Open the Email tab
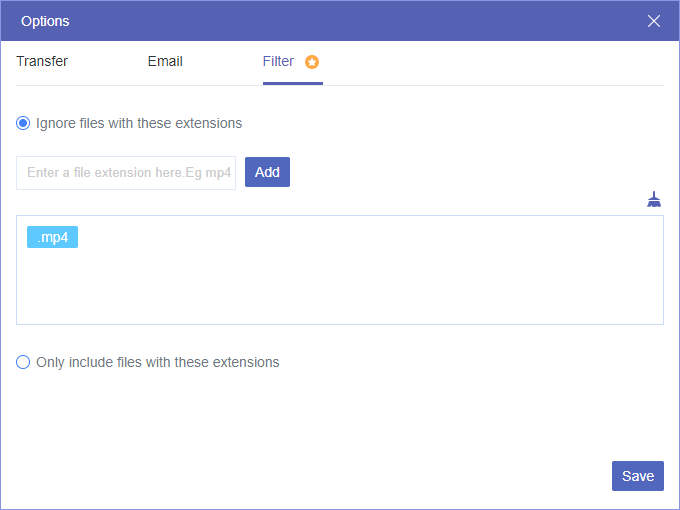Image resolution: width=680 pixels, height=510 pixels. coord(165,61)
